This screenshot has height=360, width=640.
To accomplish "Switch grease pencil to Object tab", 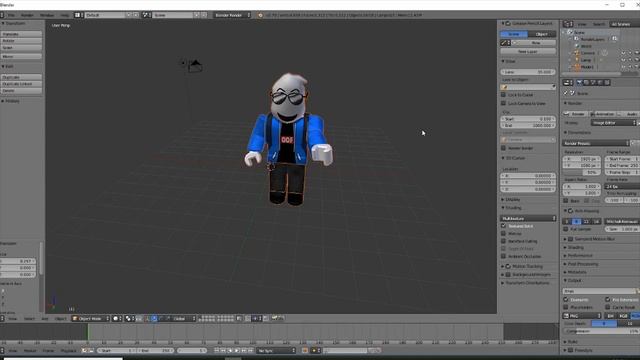I will click(542, 34).
